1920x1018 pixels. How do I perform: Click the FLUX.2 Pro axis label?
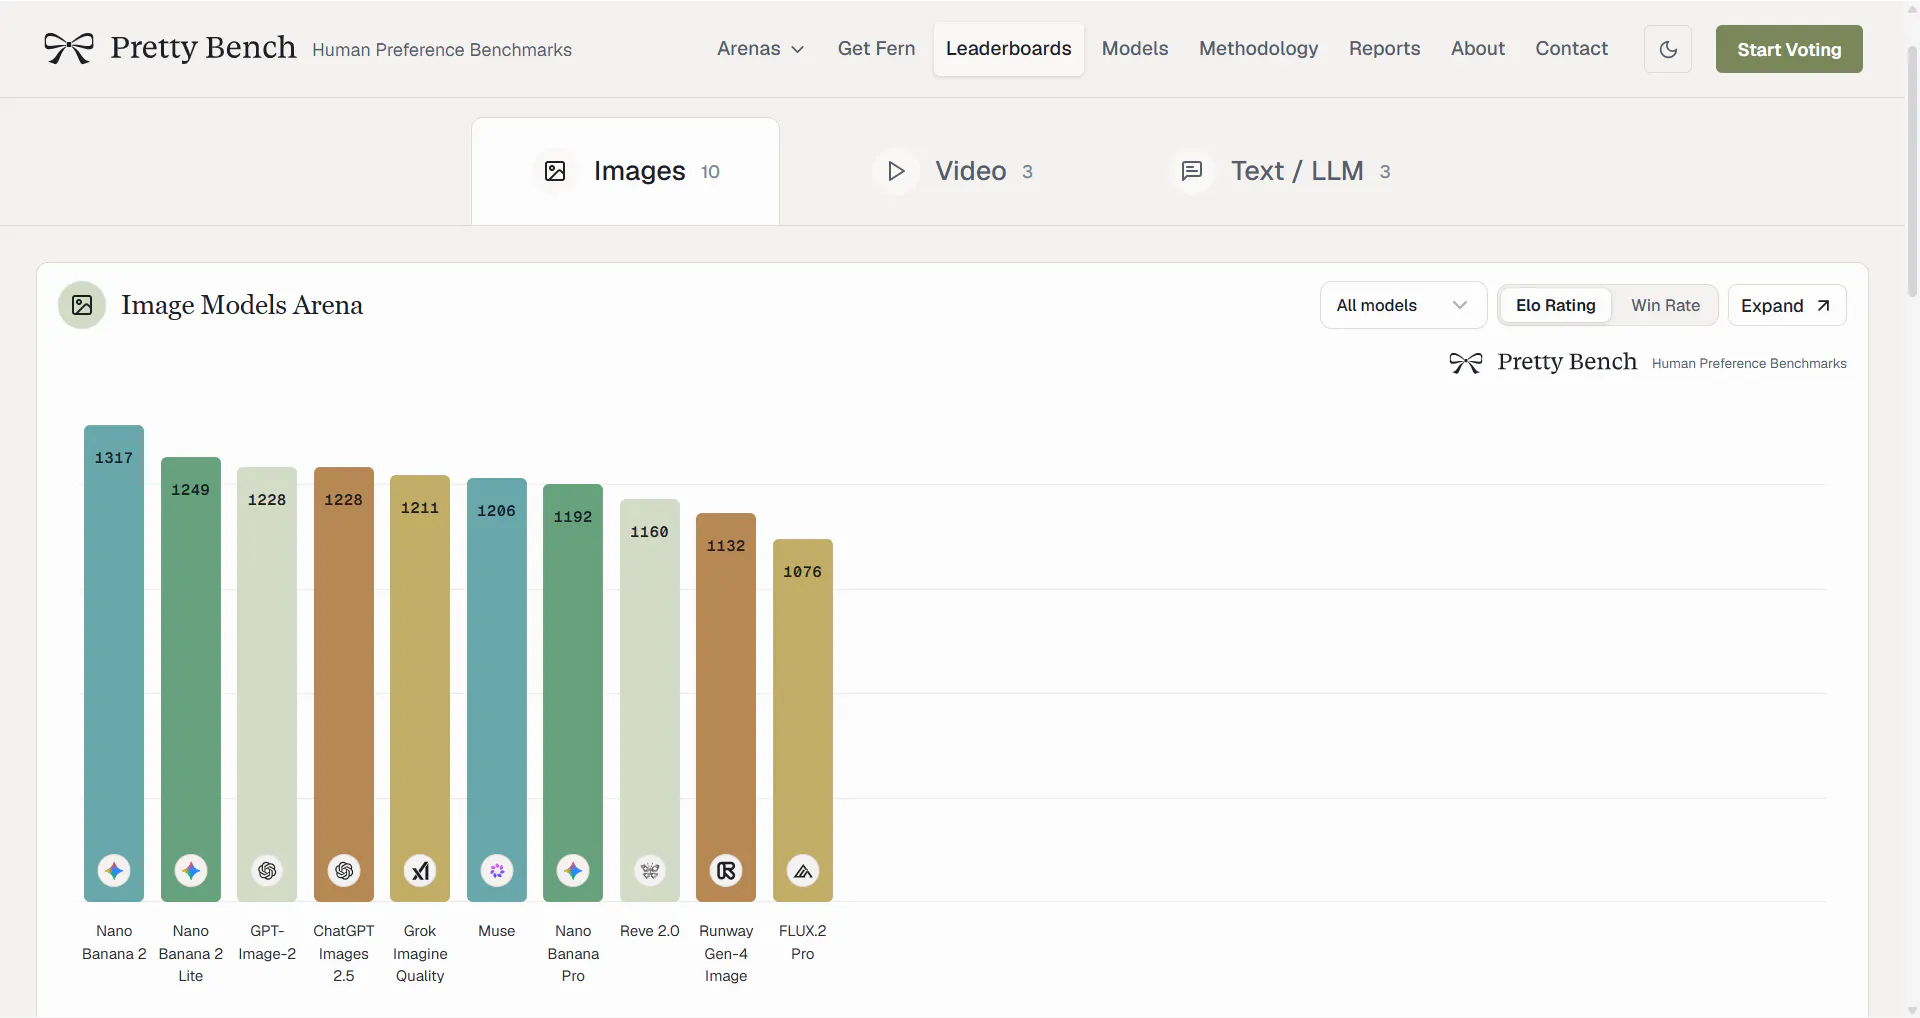803,942
